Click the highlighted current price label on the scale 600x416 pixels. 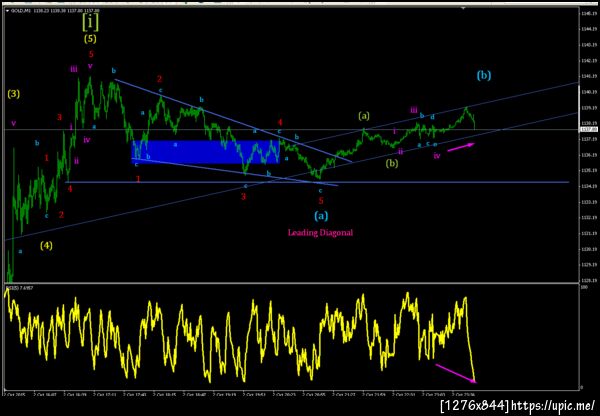[589, 129]
